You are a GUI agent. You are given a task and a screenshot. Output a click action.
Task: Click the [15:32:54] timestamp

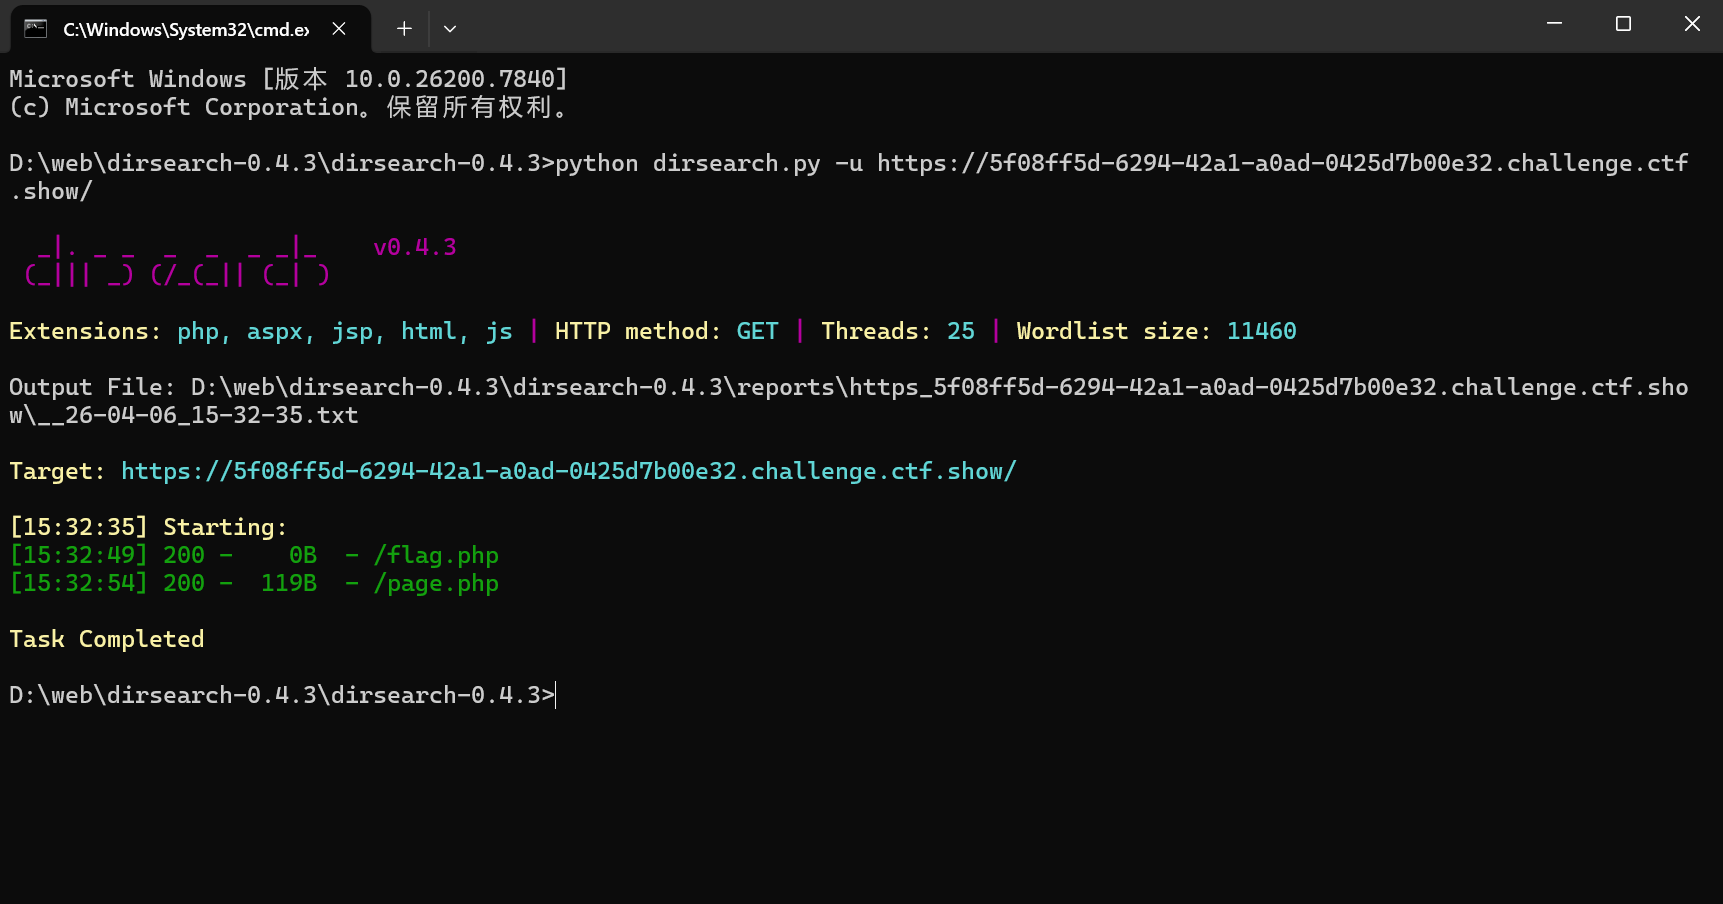pos(78,583)
